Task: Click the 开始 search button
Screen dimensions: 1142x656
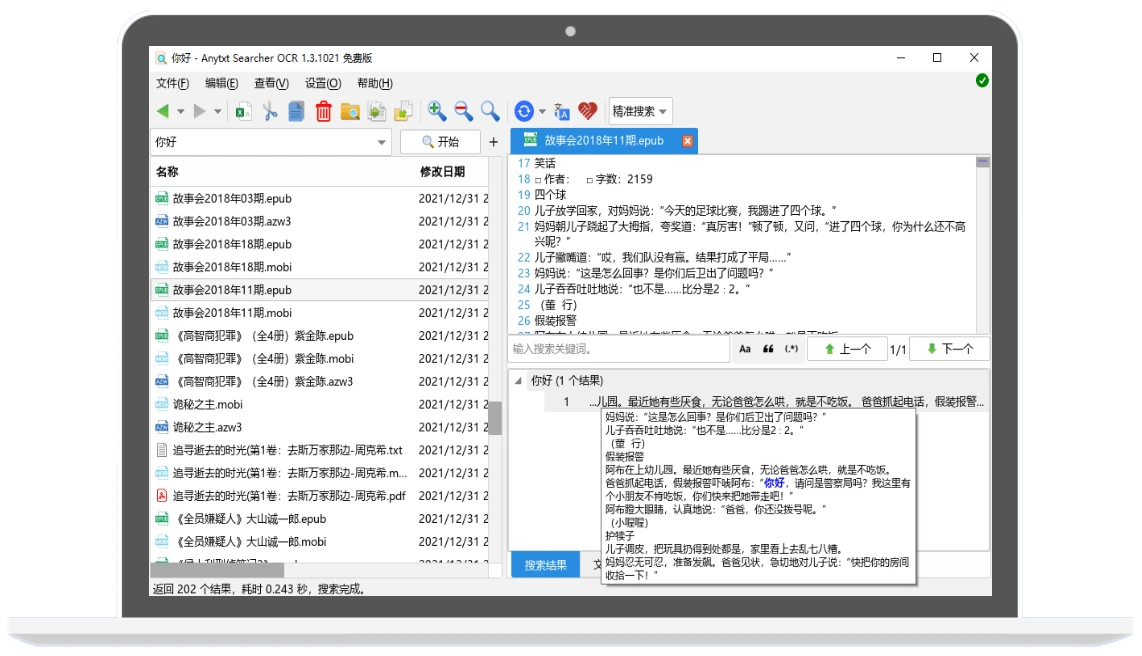Action: (x=441, y=142)
